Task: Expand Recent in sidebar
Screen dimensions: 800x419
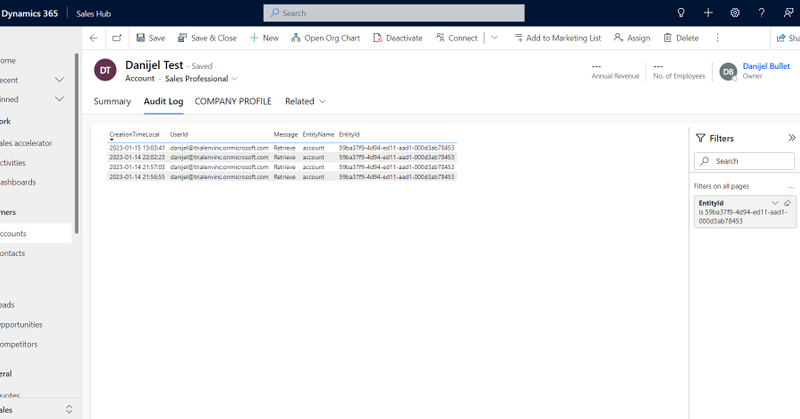Action: (59, 80)
